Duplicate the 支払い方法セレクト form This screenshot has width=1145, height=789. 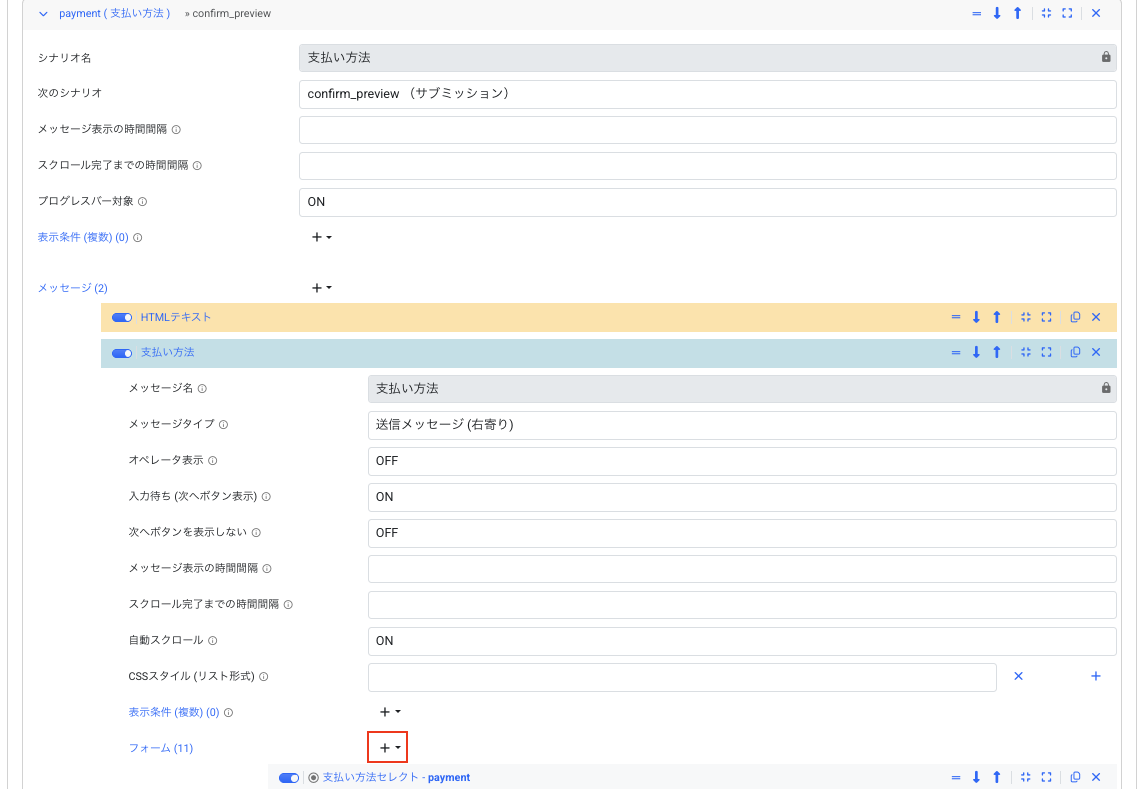[1075, 777]
